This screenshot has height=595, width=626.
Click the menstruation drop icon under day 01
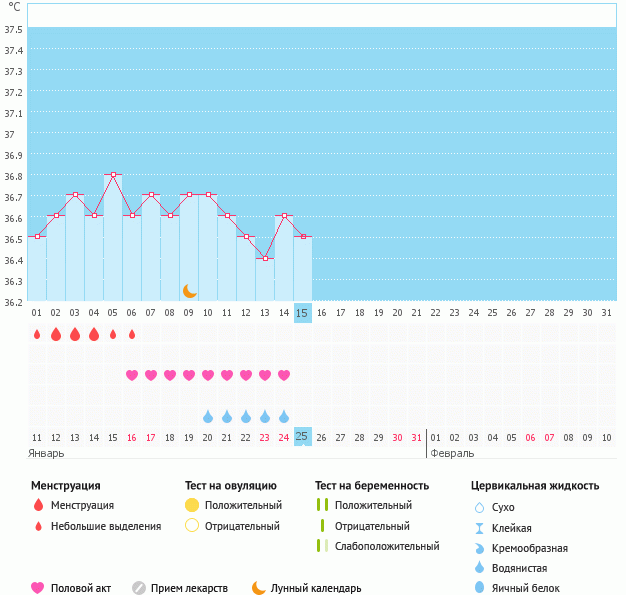coord(37,334)
